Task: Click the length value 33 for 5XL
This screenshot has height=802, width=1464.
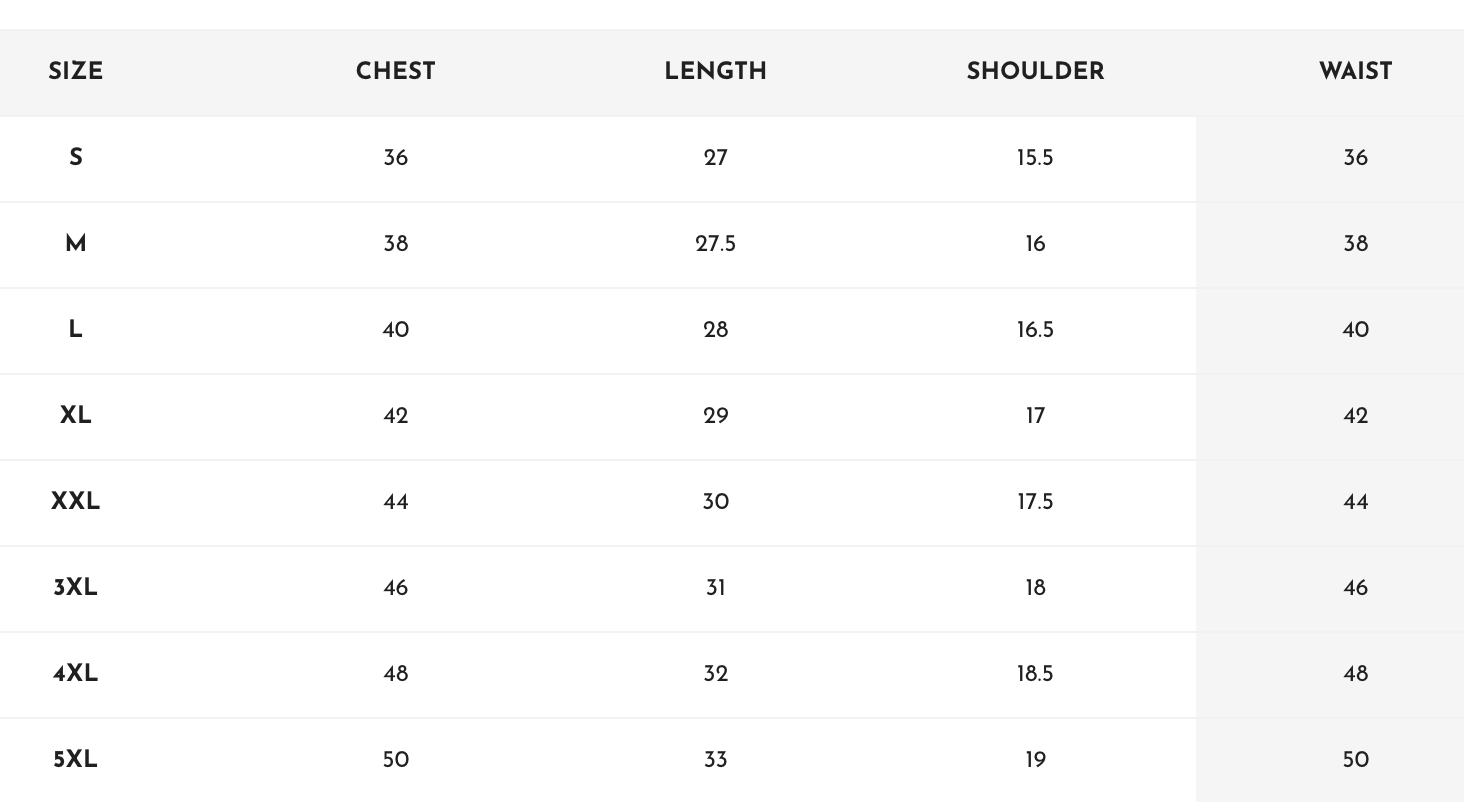Action: [716, 760]
